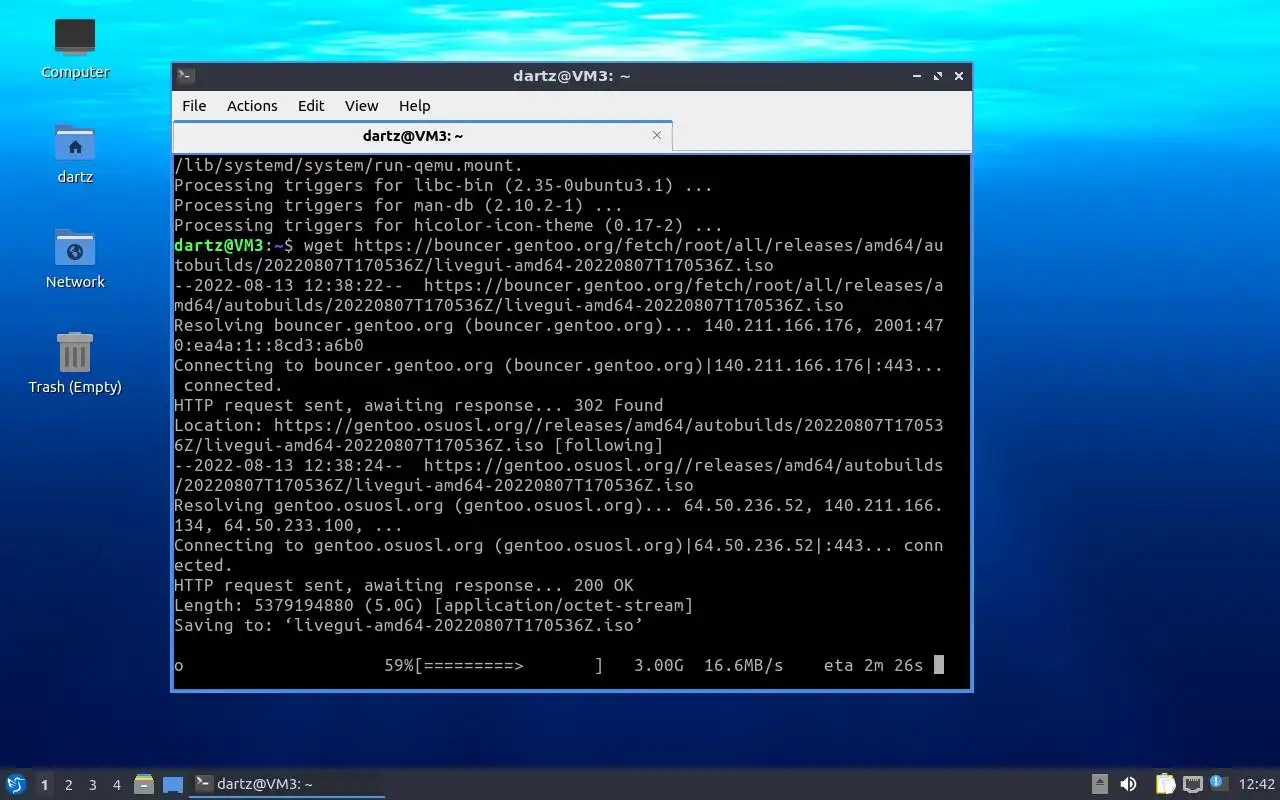Click the '16.6MB/s' download speed
This screenshot has height=800, width=1280.
[743, 665]
